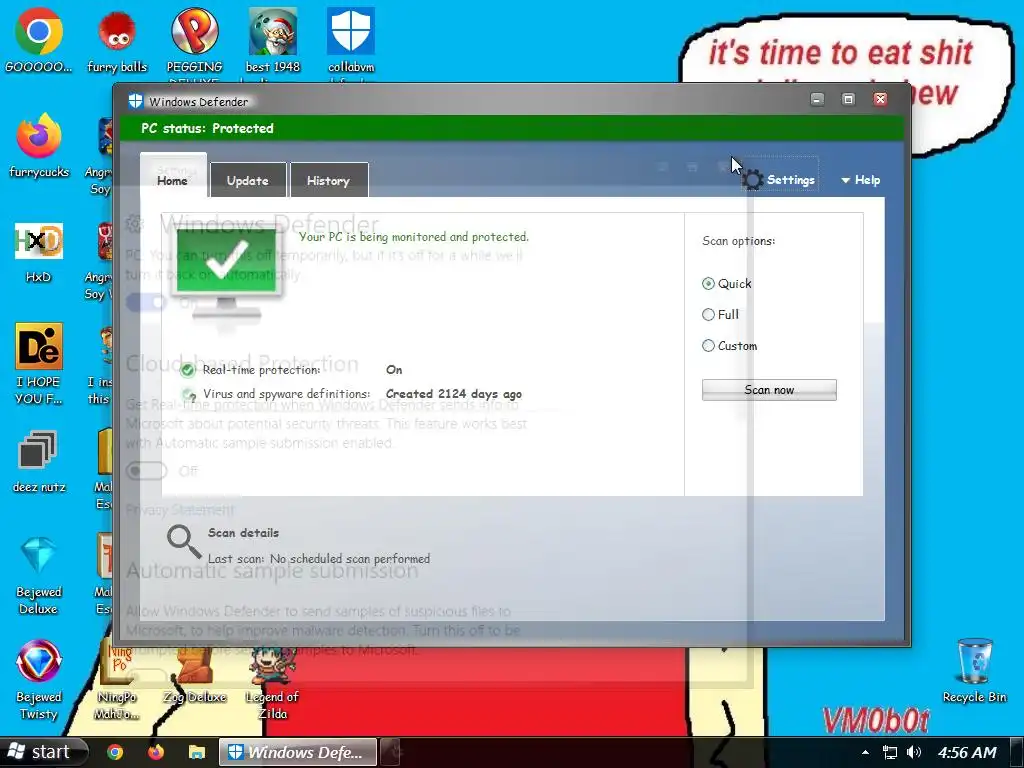
Task: Click 'Last scan: No scheduled scan performed' text
Action: [x=319, y=558]
